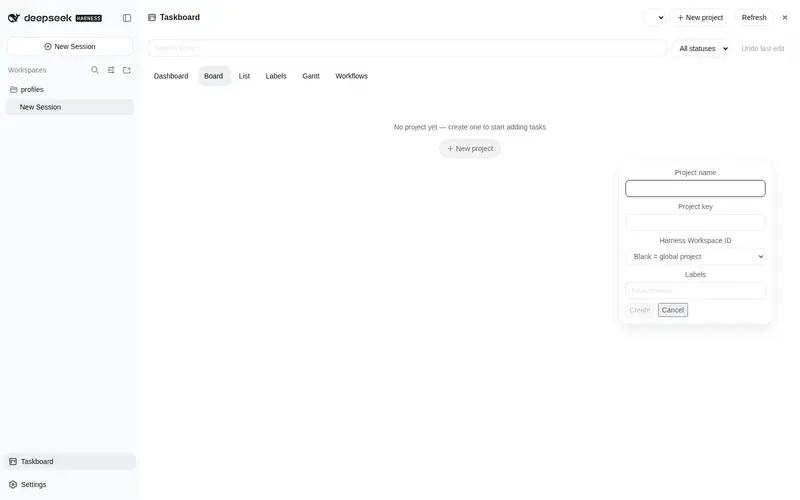The width and height of the screenshot is (800, 500).
Task: Click New project in the header
Action: (700, 17)
